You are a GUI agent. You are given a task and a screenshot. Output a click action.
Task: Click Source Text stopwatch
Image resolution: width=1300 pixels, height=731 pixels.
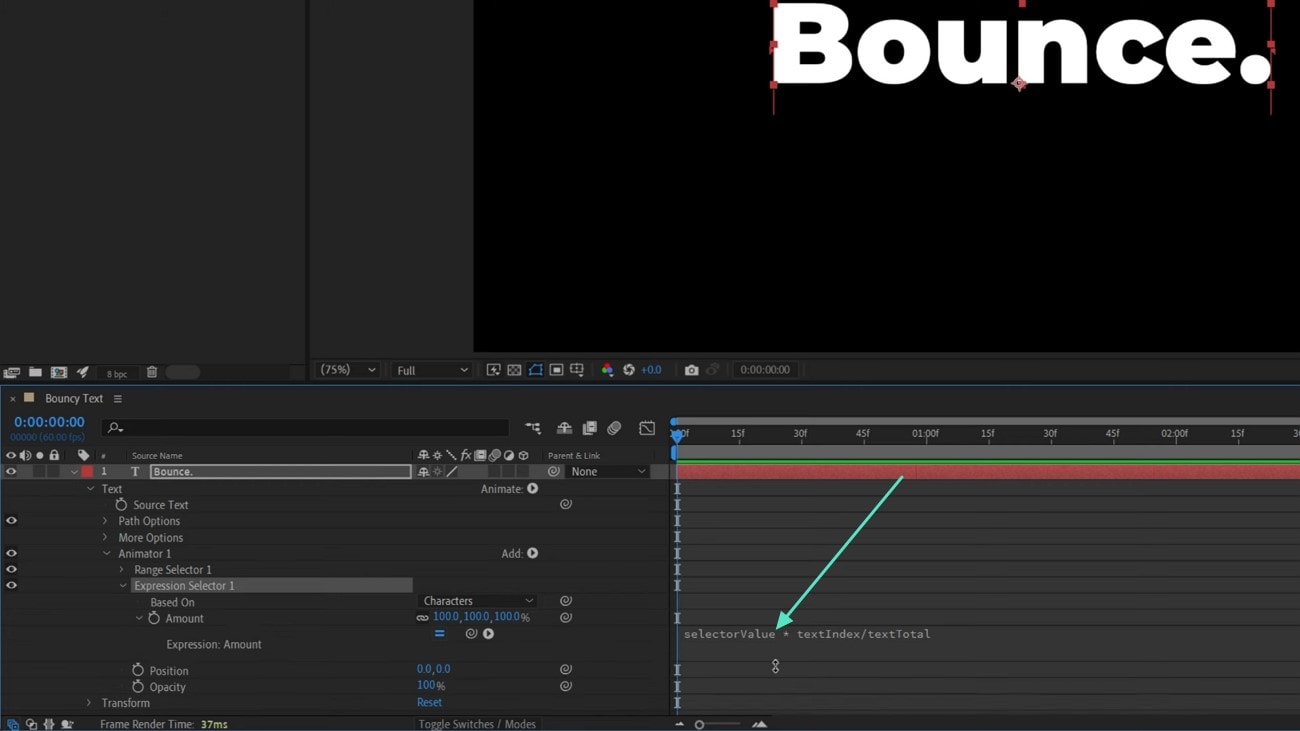tap(122, 505)
